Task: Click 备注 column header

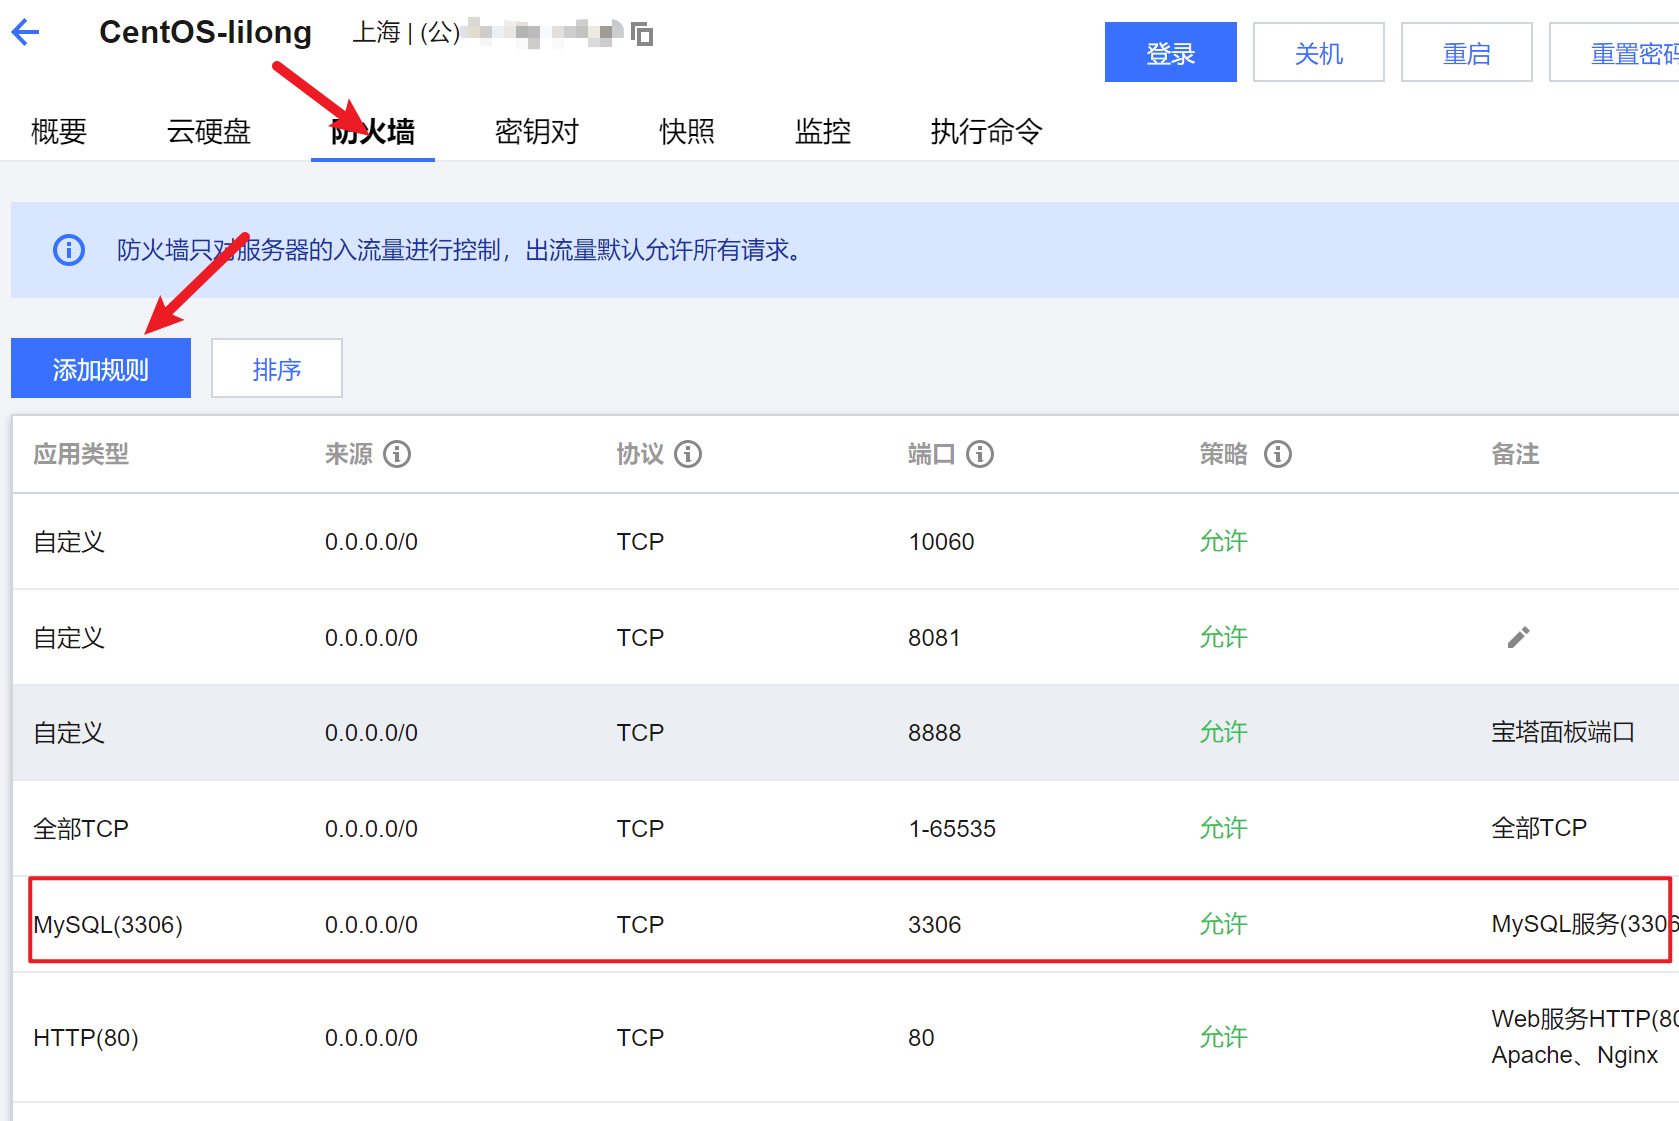Action: click(1515, 454)
